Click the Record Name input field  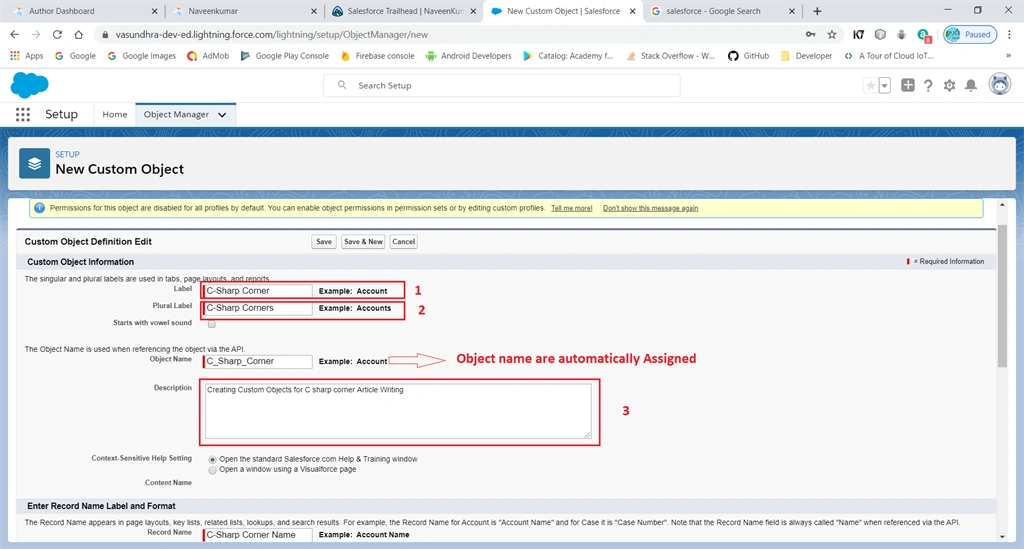pos(258,535)
